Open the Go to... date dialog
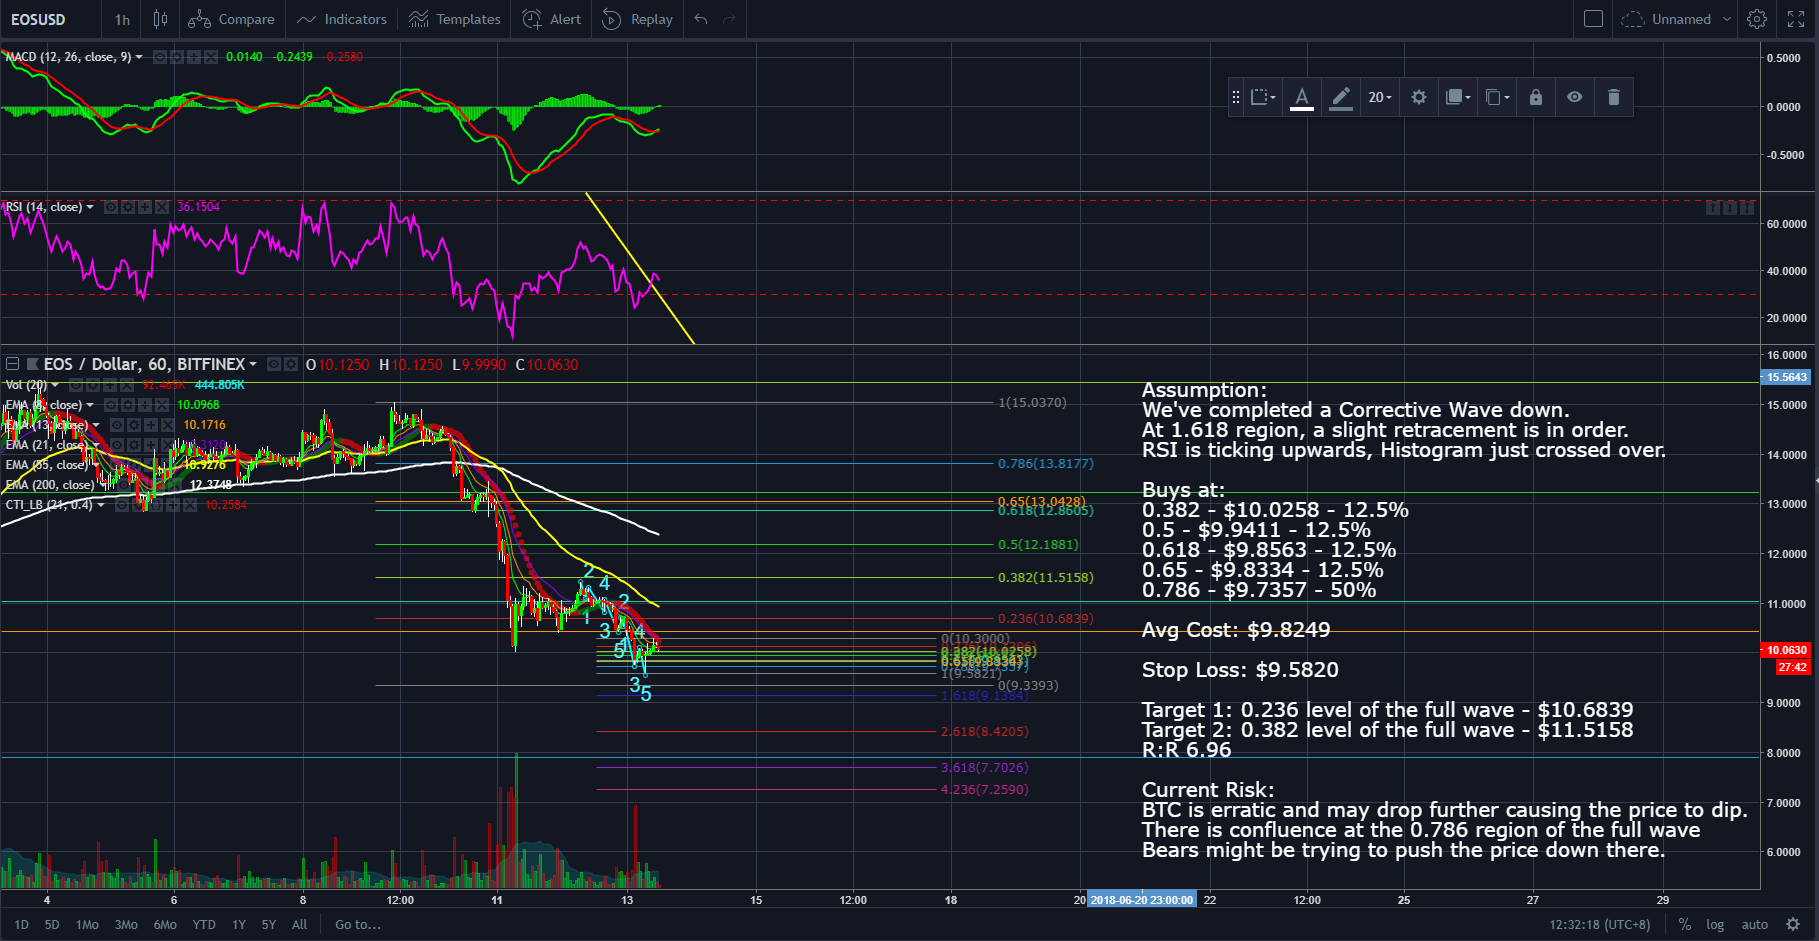Viewport: 1819px width, 941px height. pos(358,925)
